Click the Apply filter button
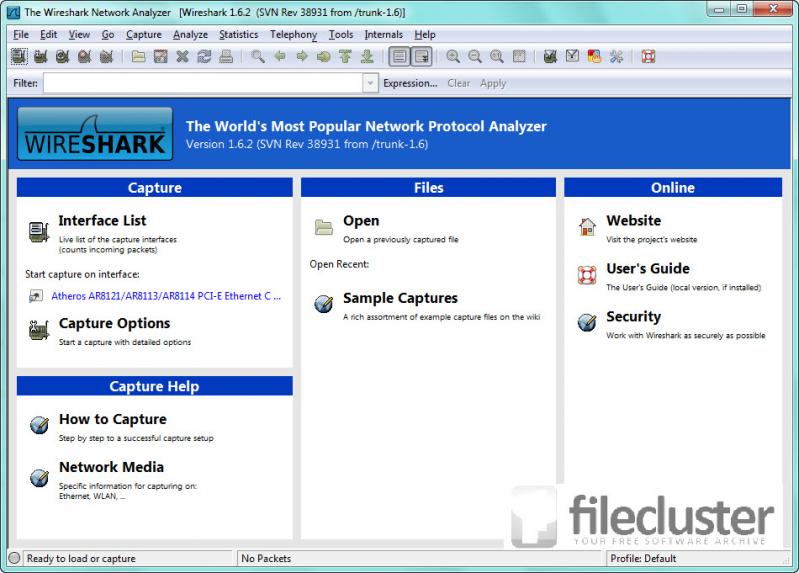 [493, 83]
